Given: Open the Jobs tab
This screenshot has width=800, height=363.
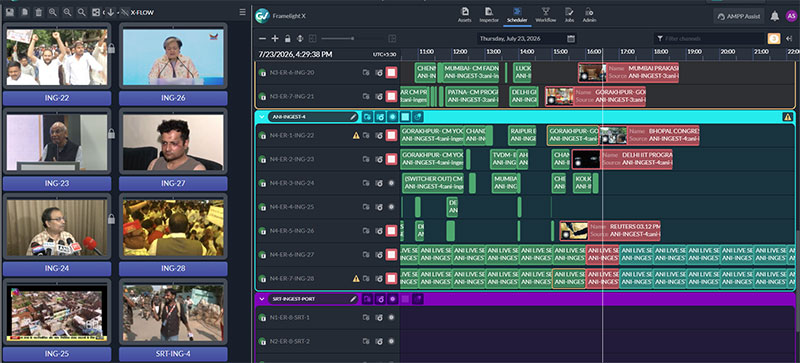Looking at the screenshot, I should (569, 15).
